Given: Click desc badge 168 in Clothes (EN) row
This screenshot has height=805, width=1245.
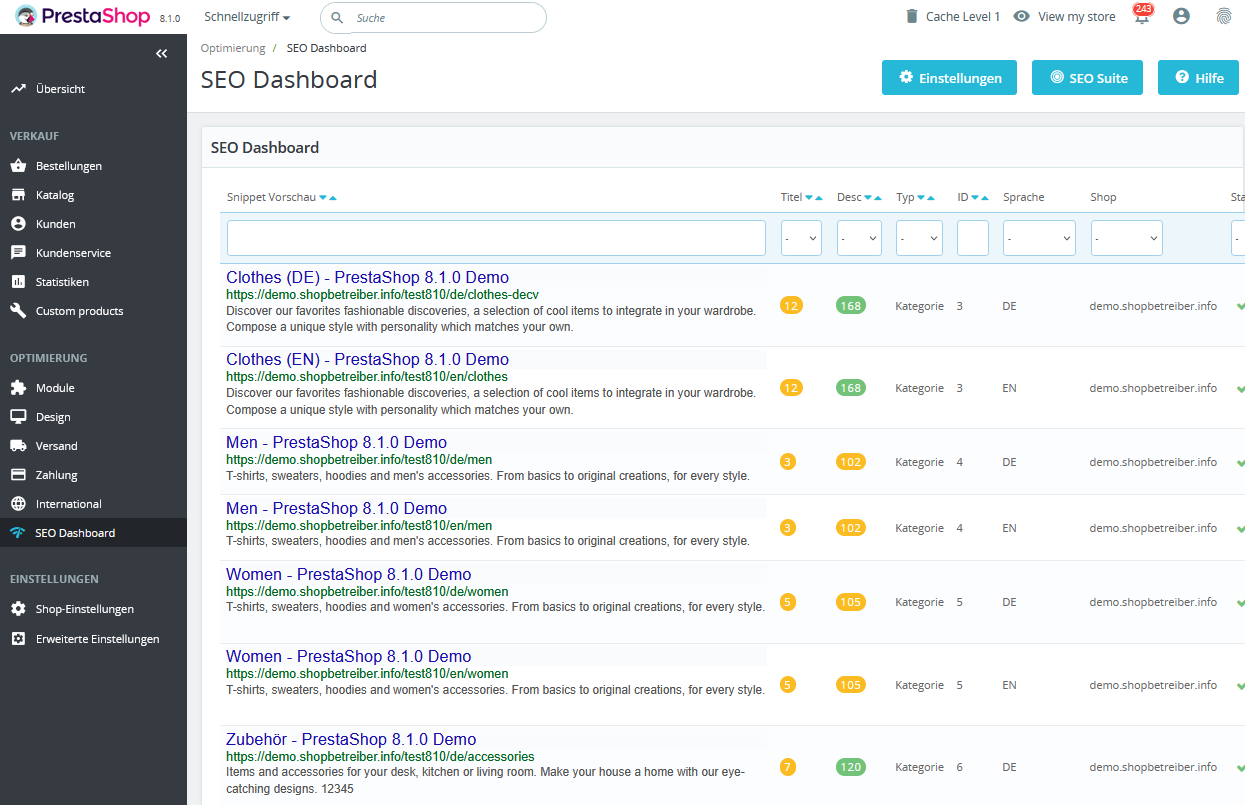Looking at the screenshot, I should [851, 387].
